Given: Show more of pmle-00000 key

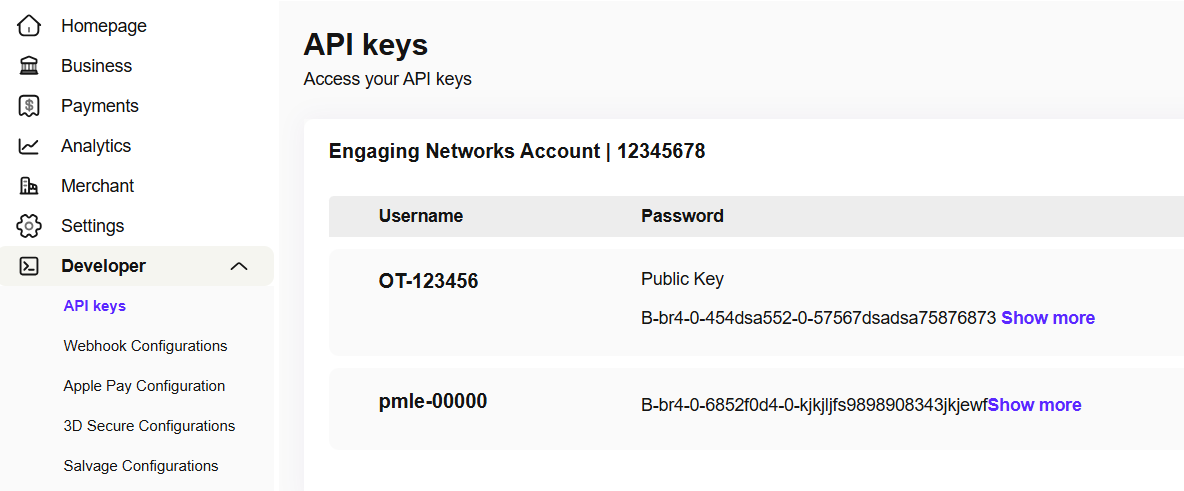Looking at the screenshot, I should point(1034,405).
